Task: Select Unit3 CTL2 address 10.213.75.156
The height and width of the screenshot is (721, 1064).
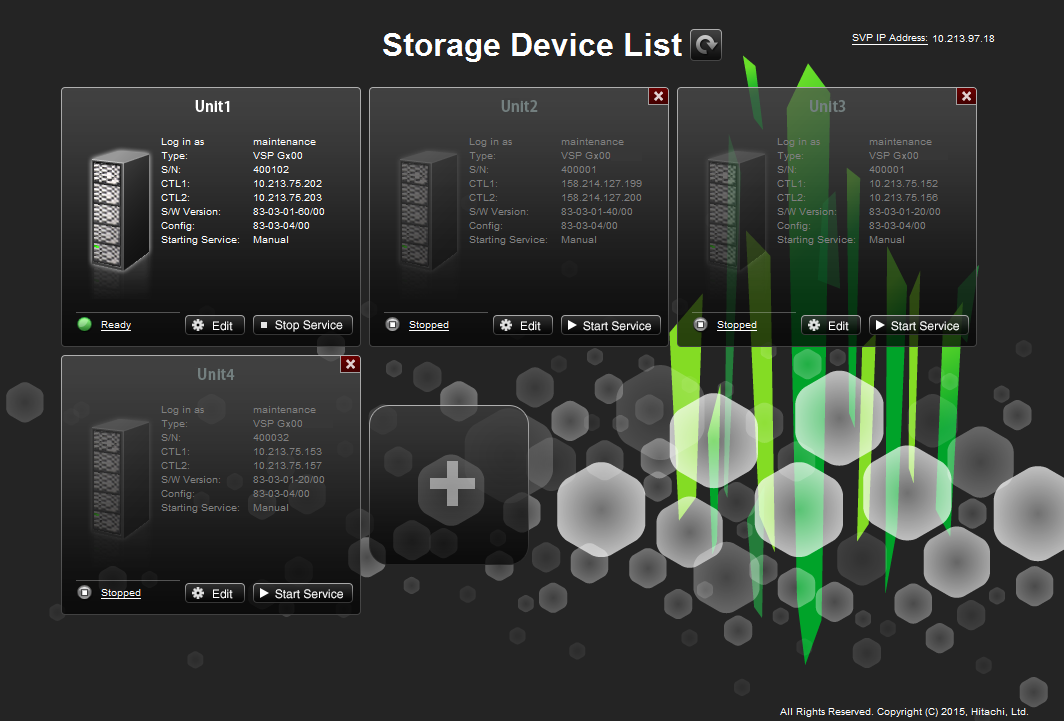Action: click(904, 198)
